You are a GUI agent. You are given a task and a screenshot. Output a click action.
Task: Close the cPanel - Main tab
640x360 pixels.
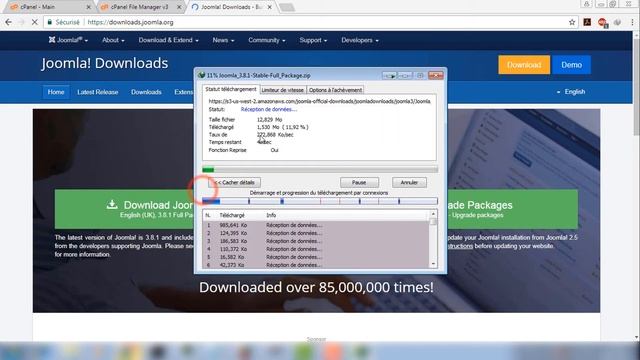[89, 7]
